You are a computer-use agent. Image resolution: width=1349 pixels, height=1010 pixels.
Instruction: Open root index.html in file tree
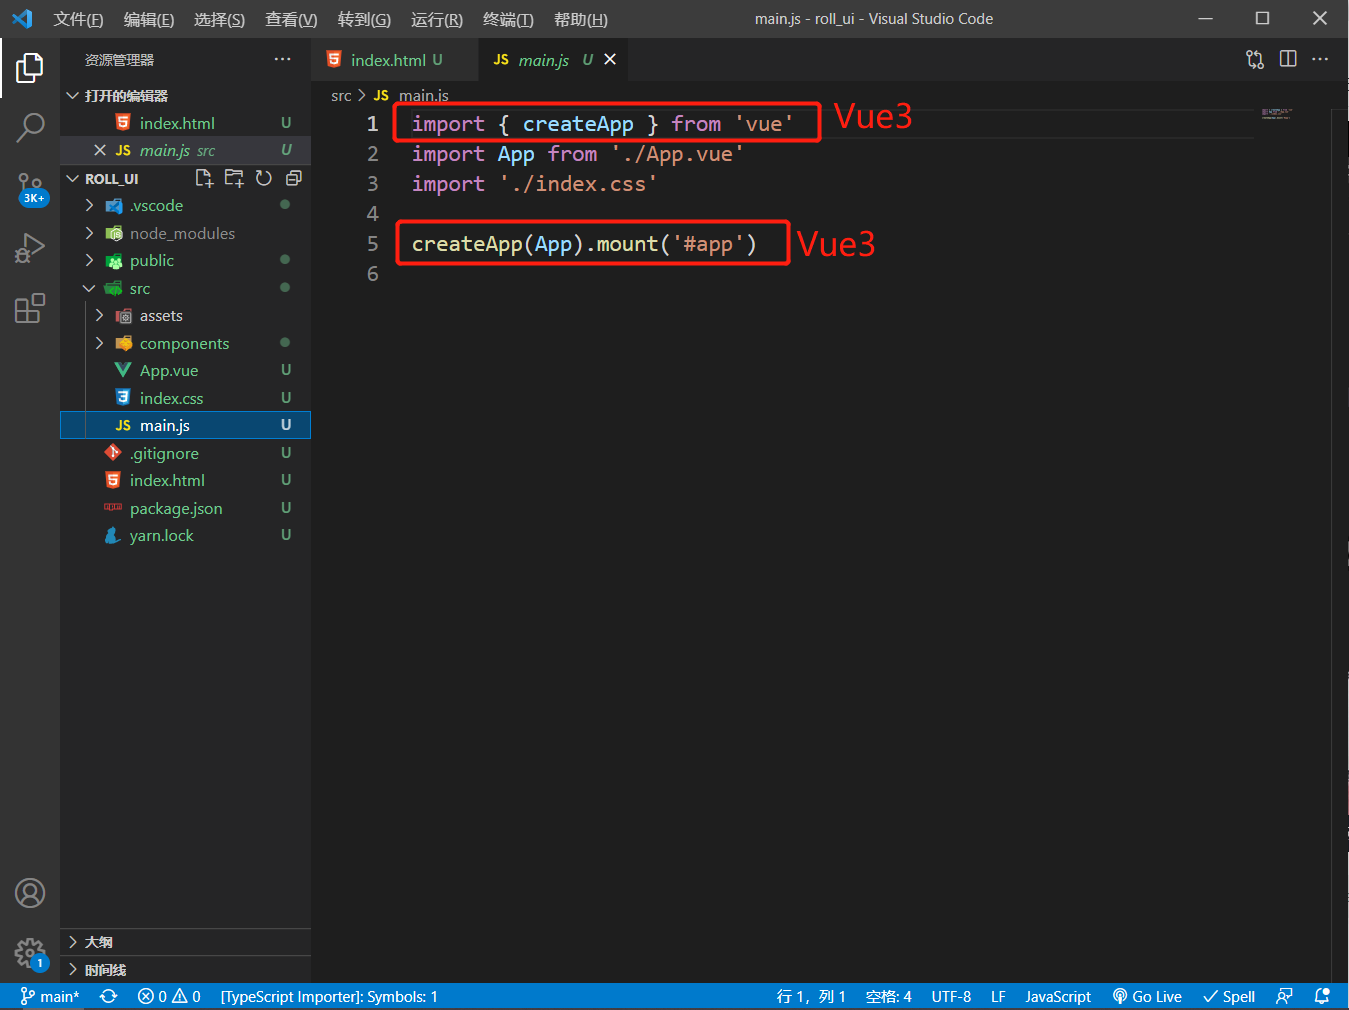coord(185,480)
